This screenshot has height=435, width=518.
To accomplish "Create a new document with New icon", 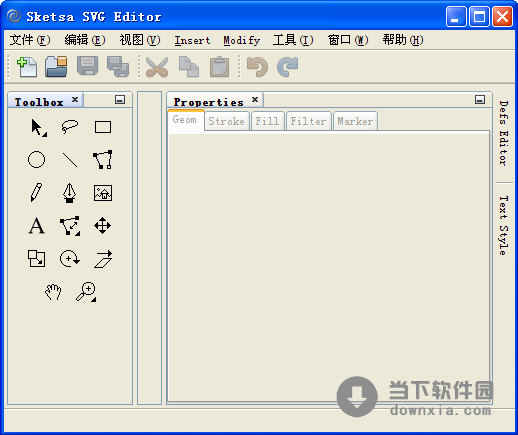I will 27,67.
